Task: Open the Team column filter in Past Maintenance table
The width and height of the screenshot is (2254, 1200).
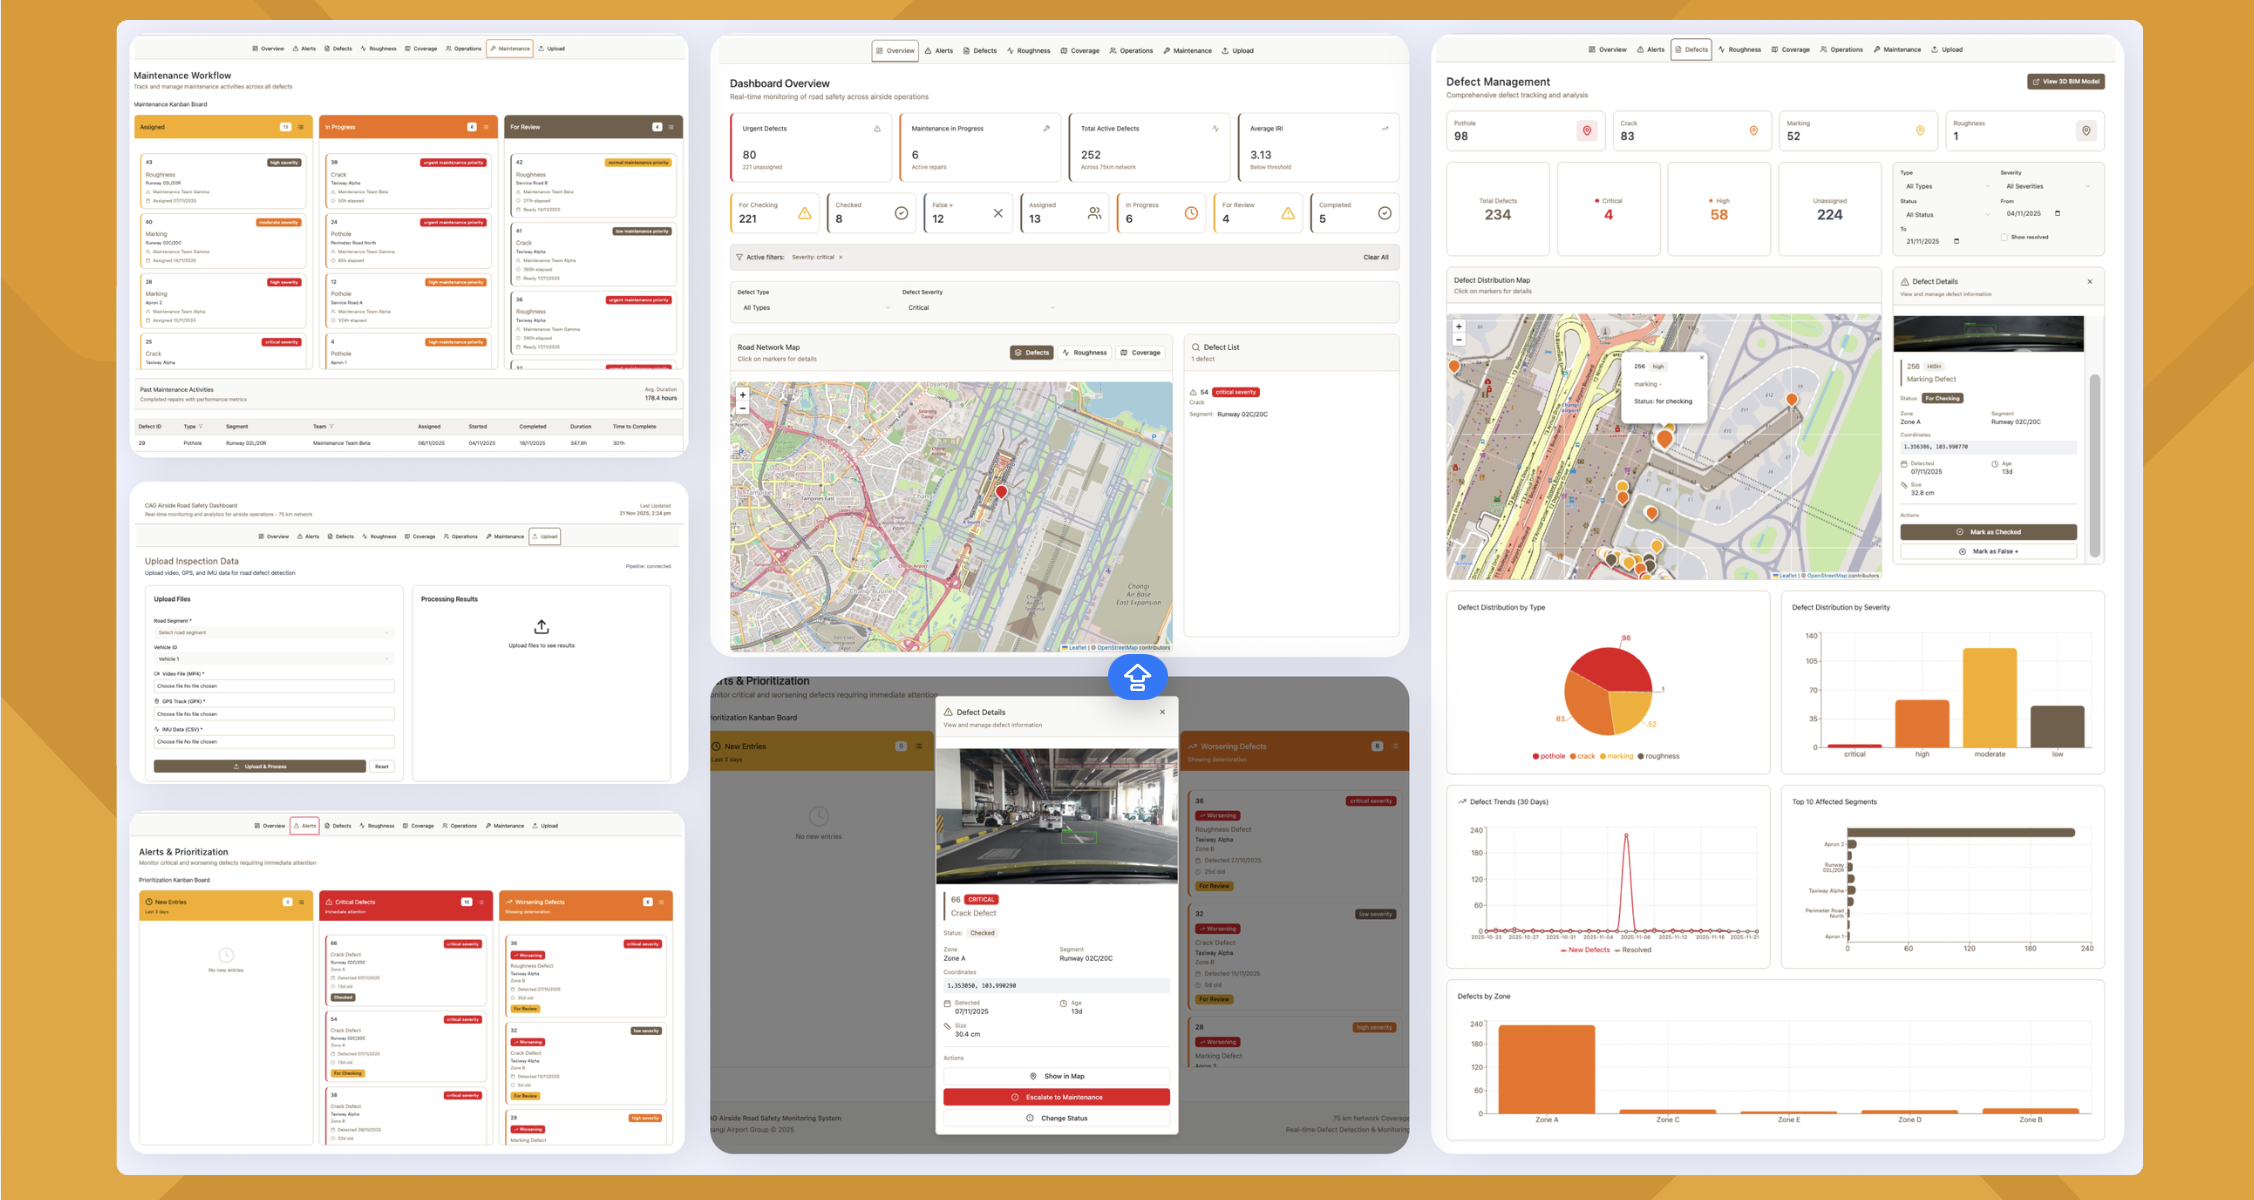Action: coord(331,427)
